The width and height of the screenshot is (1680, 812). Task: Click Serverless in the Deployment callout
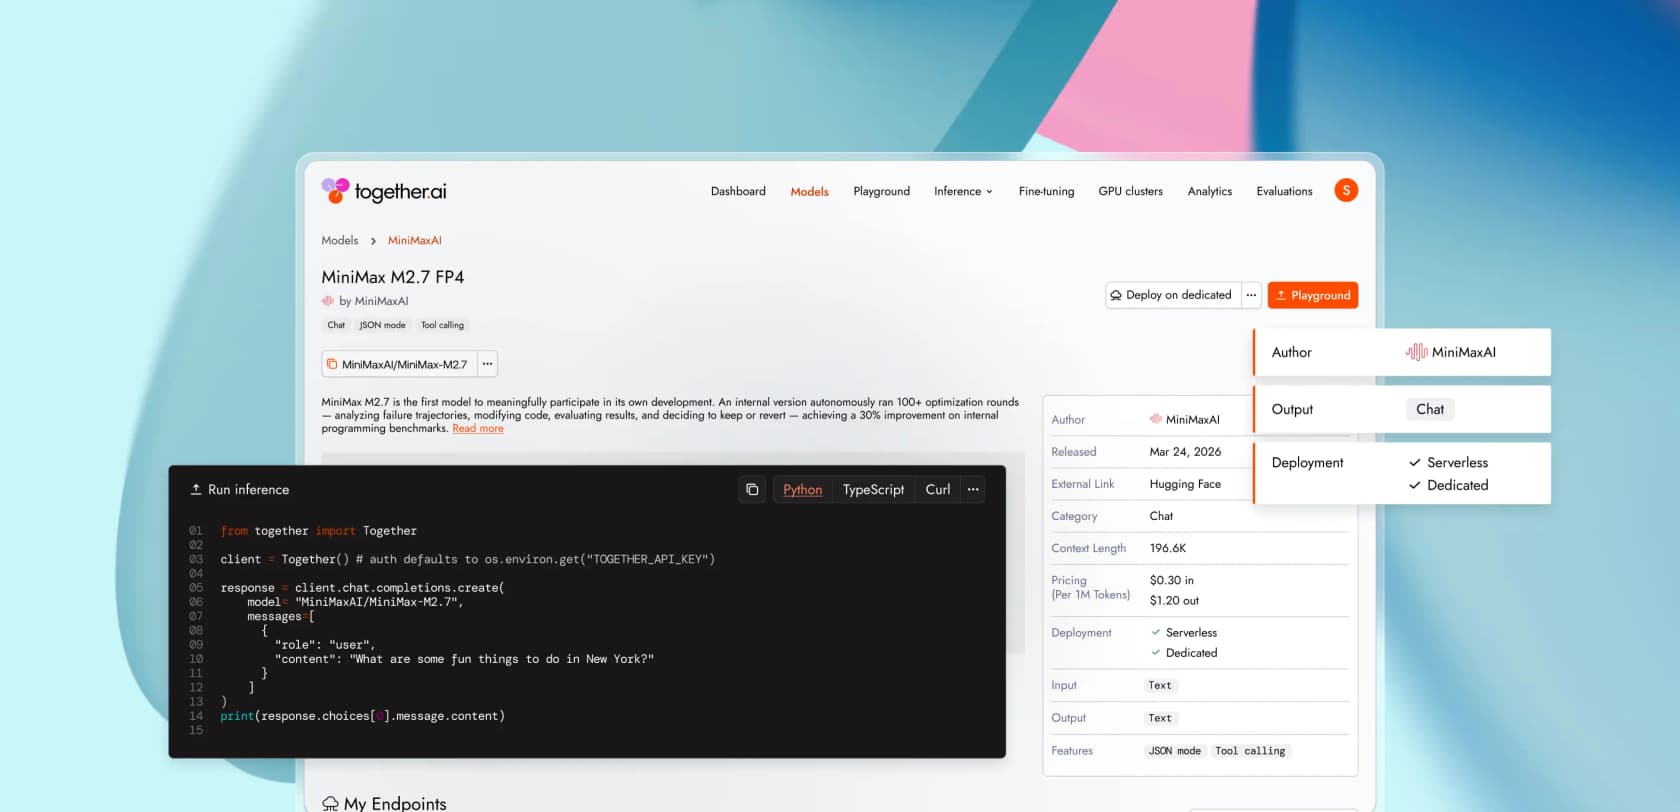[1448, 462]
